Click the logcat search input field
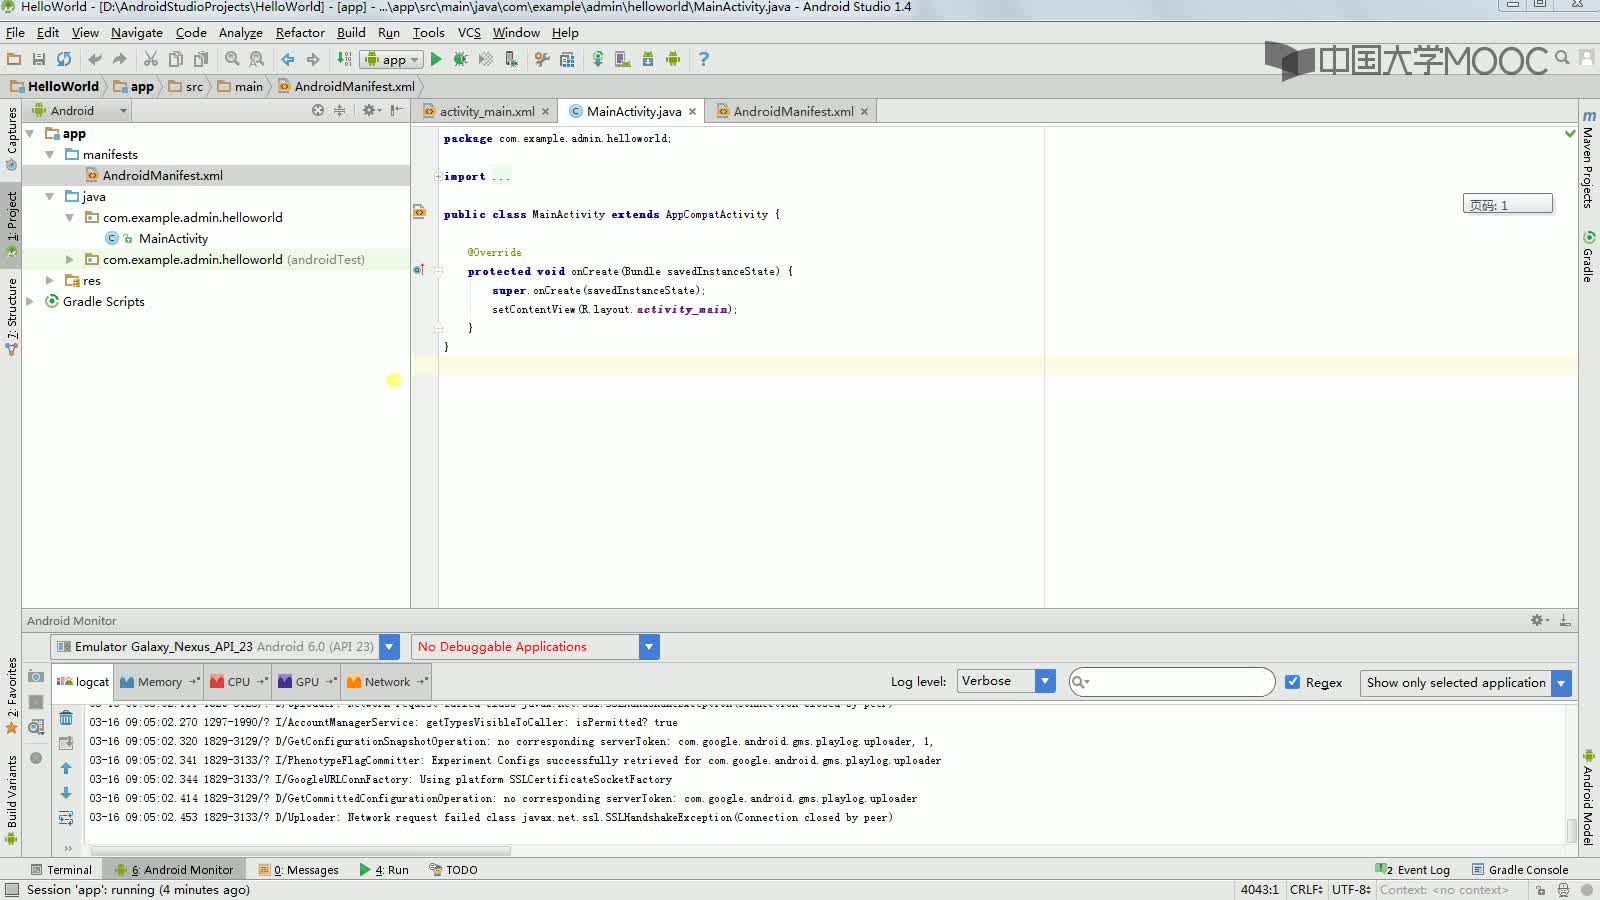This screenshot has width=1600, height=900. pos(1172,682)
